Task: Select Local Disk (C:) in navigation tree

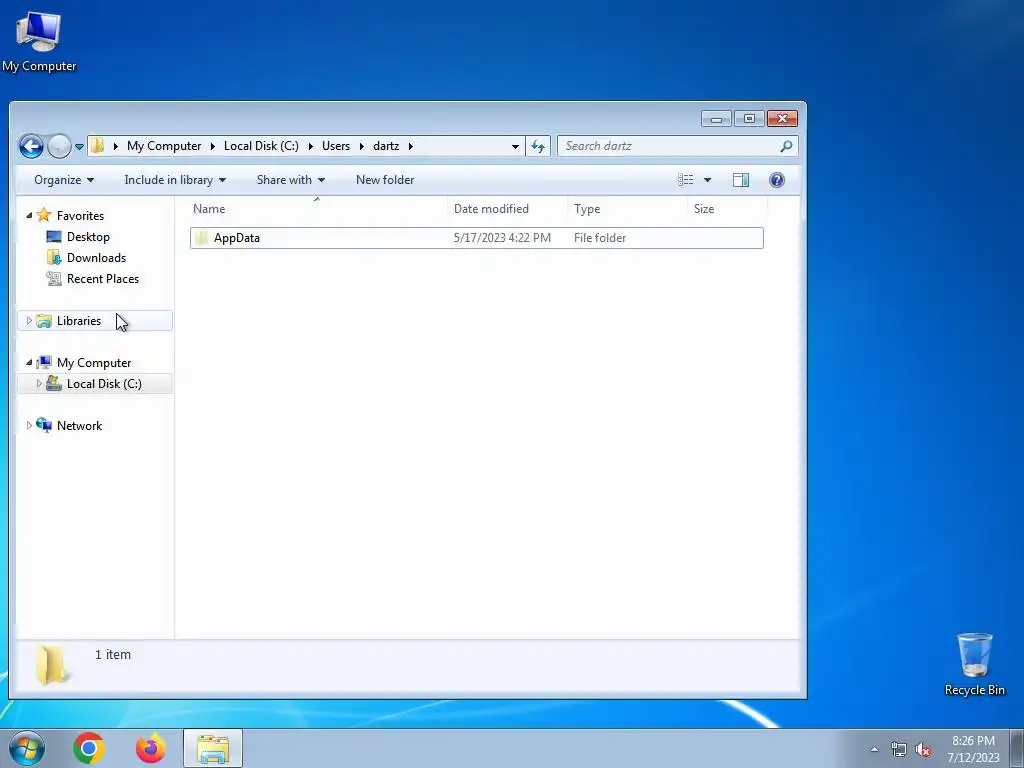Action: point(104,384)
